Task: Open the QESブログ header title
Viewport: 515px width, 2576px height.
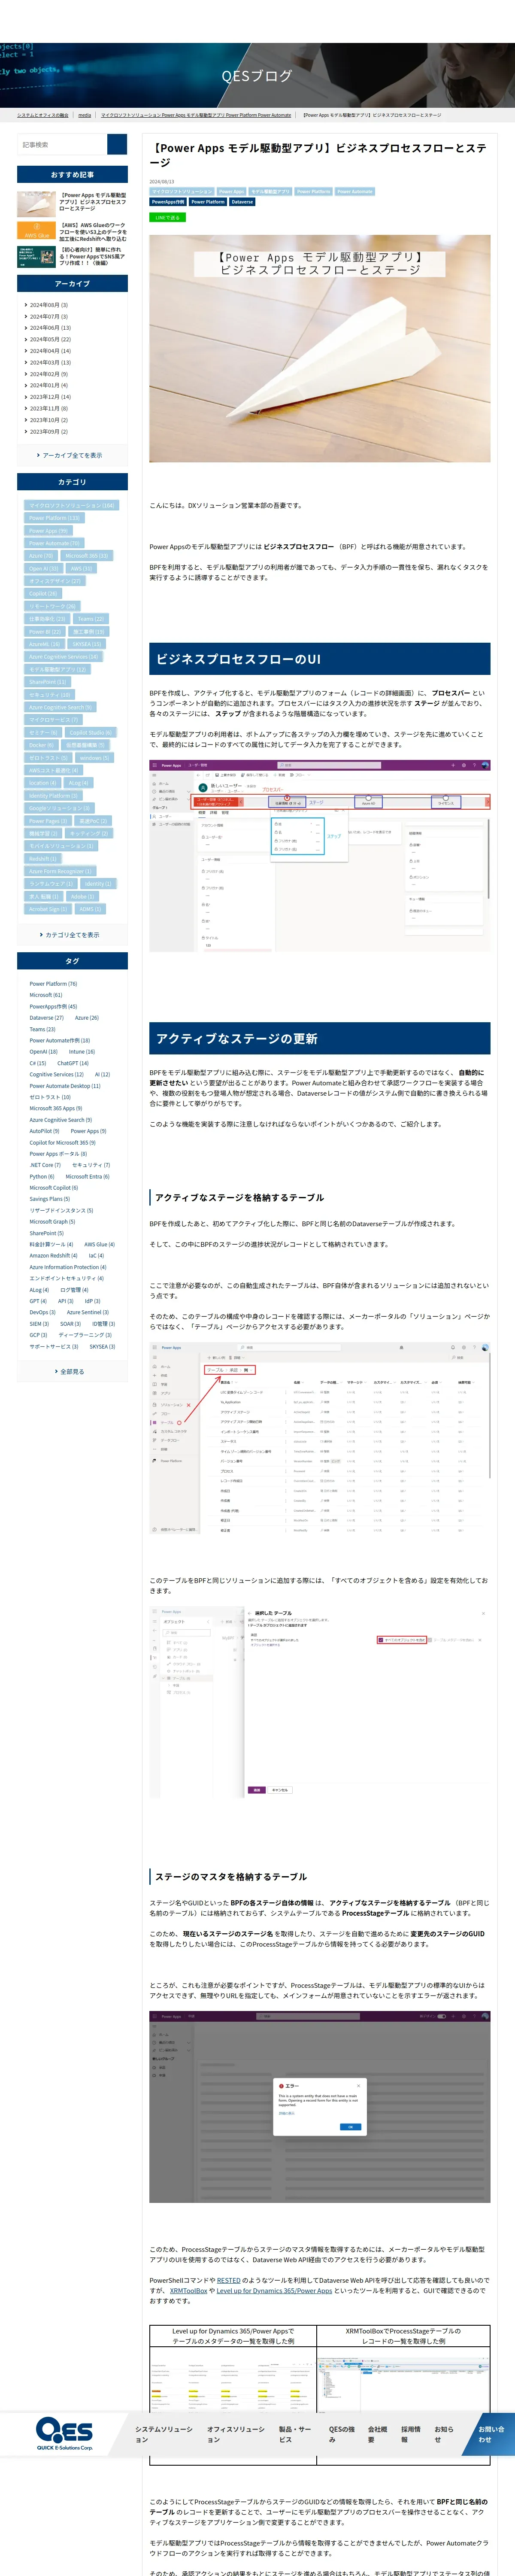Action: click(257, 75)
